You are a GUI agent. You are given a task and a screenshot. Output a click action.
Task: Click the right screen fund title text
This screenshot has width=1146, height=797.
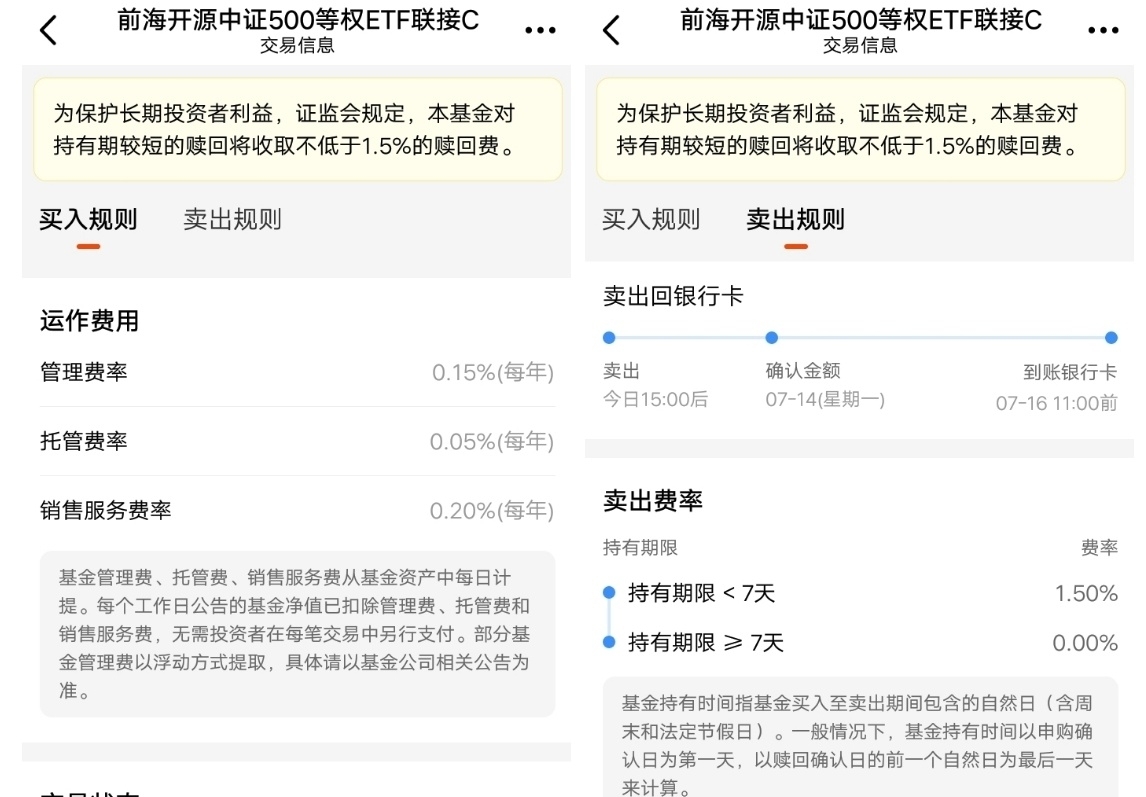coord(860,20)
